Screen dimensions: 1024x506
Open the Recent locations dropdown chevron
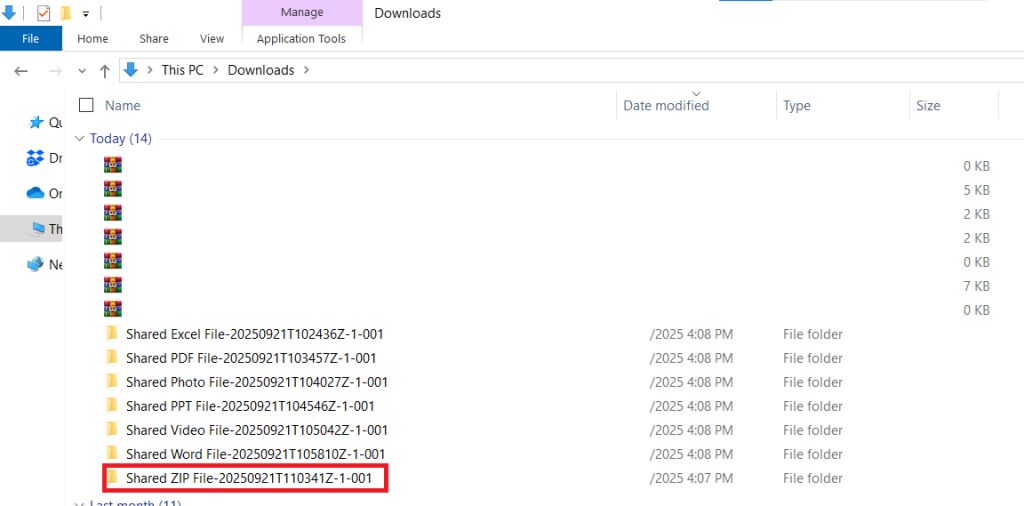click(x=82, y=71)
